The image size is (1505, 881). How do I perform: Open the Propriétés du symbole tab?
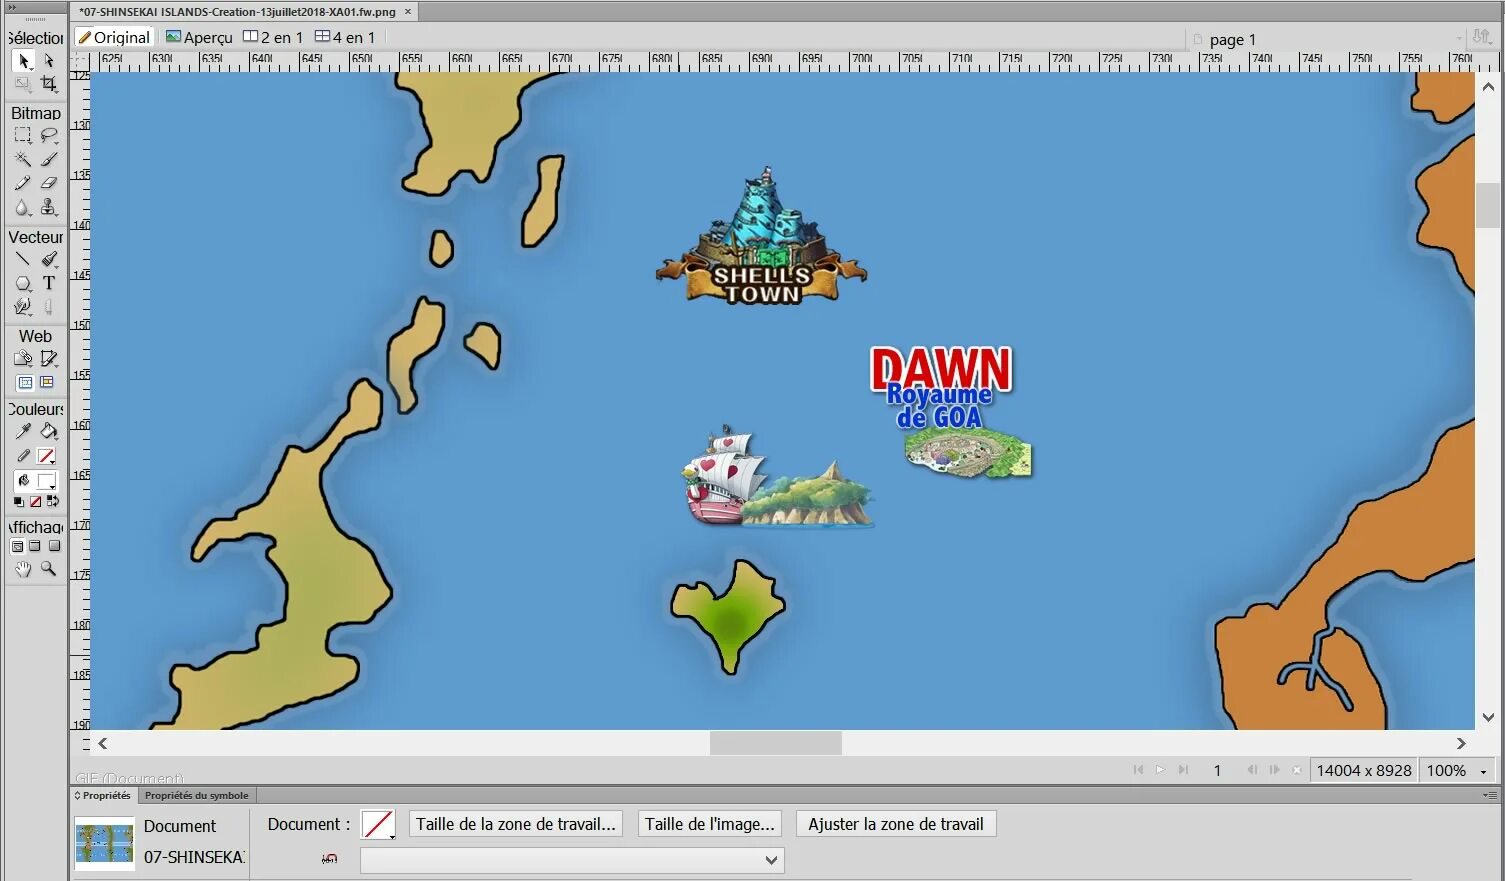[x=196, y=795]
